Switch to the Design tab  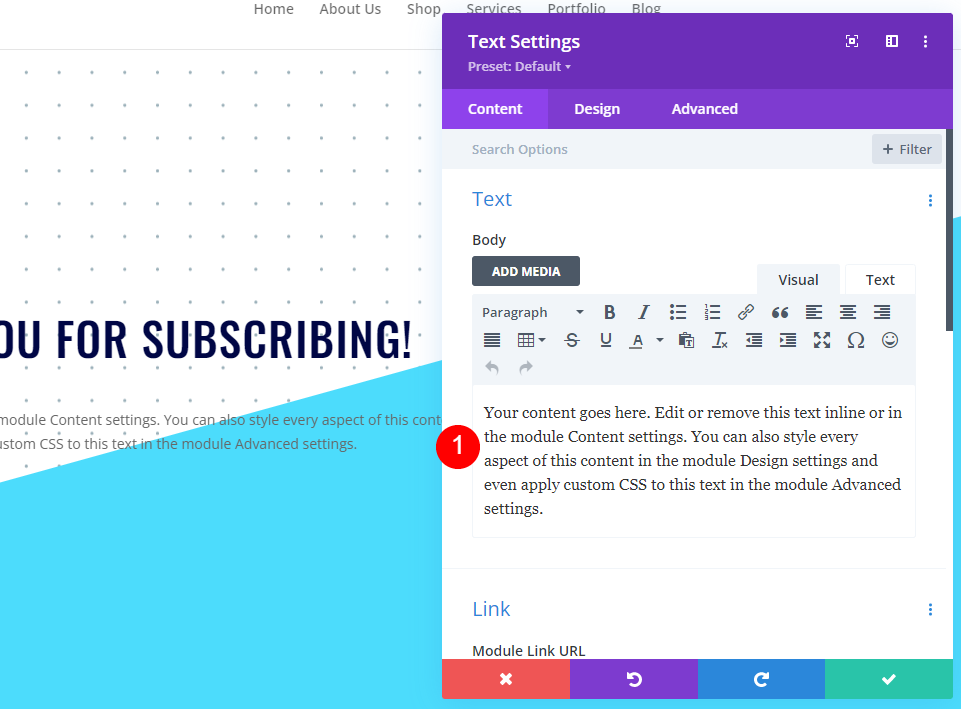(x=597, y=109)
